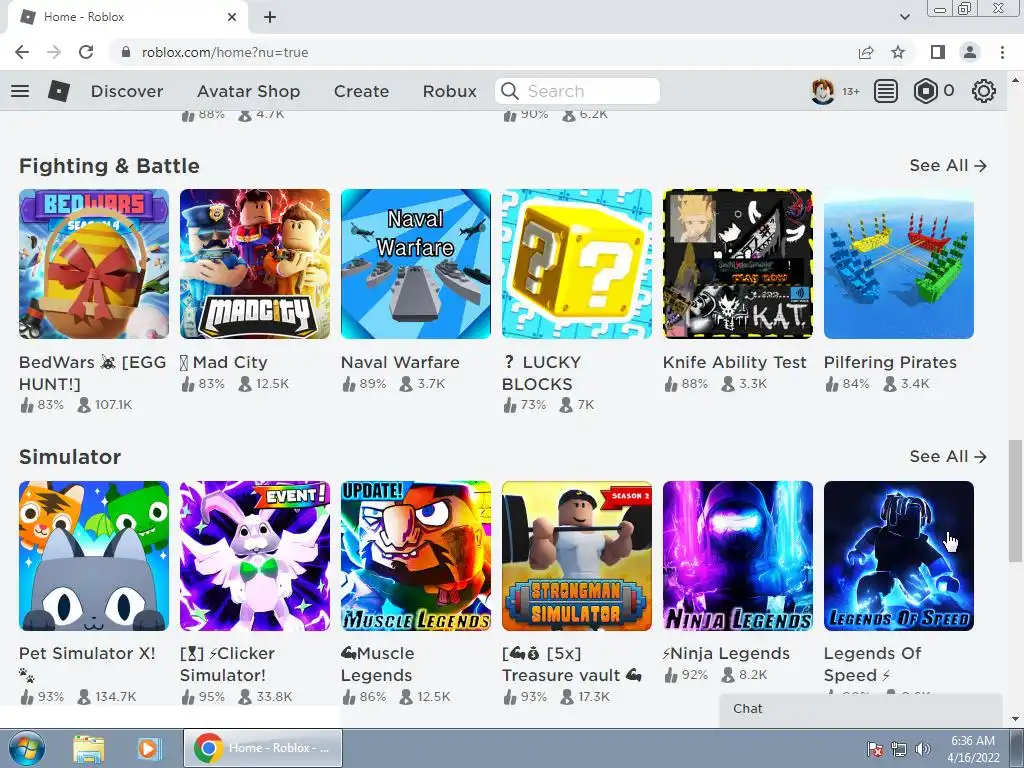Open Lucky Blocks game thumbnail
The height and width of the screenshot is (768, 1024).
tap(577, 264)
